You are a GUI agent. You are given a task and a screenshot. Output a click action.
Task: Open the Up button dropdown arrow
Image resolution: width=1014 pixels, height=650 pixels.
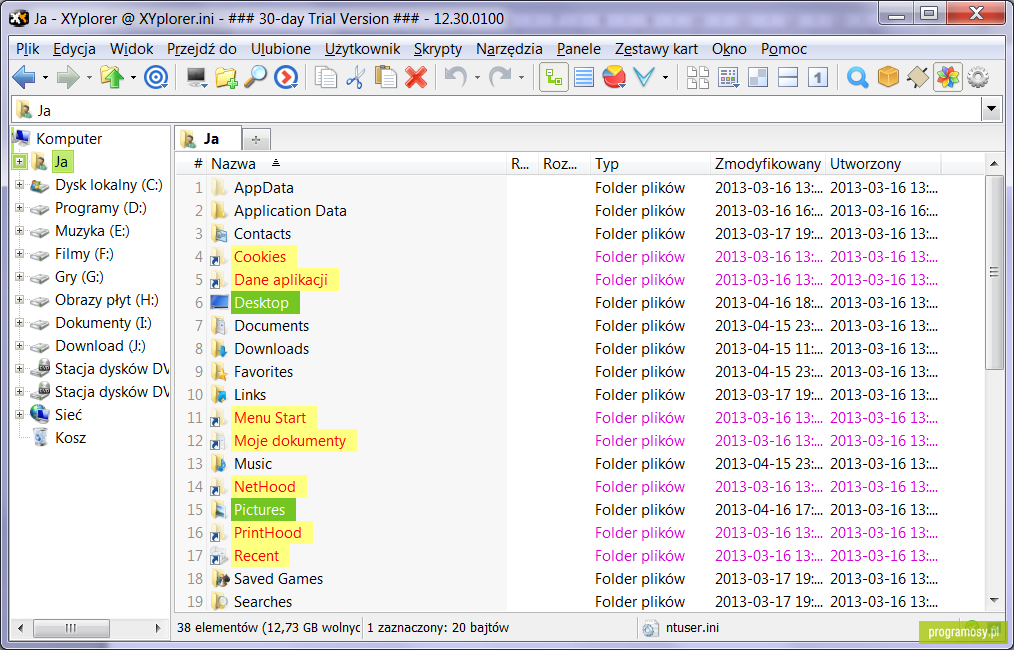[x=133, y=78]
